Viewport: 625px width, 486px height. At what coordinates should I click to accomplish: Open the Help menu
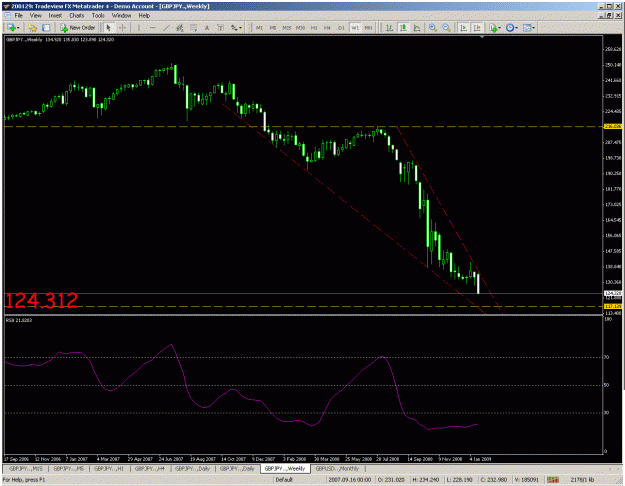[x=144, y=16]
